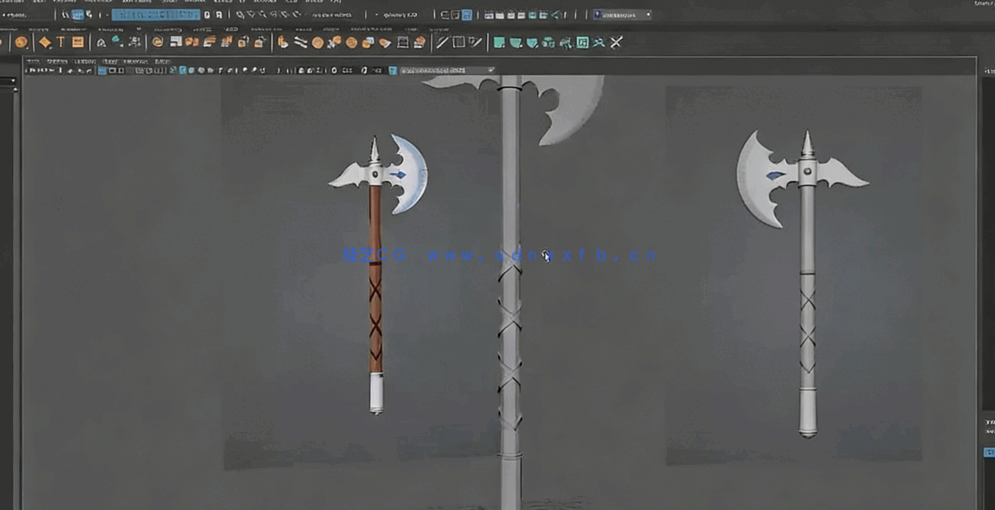
Task: Click the orange square icon right of the T tool
Action: point(78,43)
